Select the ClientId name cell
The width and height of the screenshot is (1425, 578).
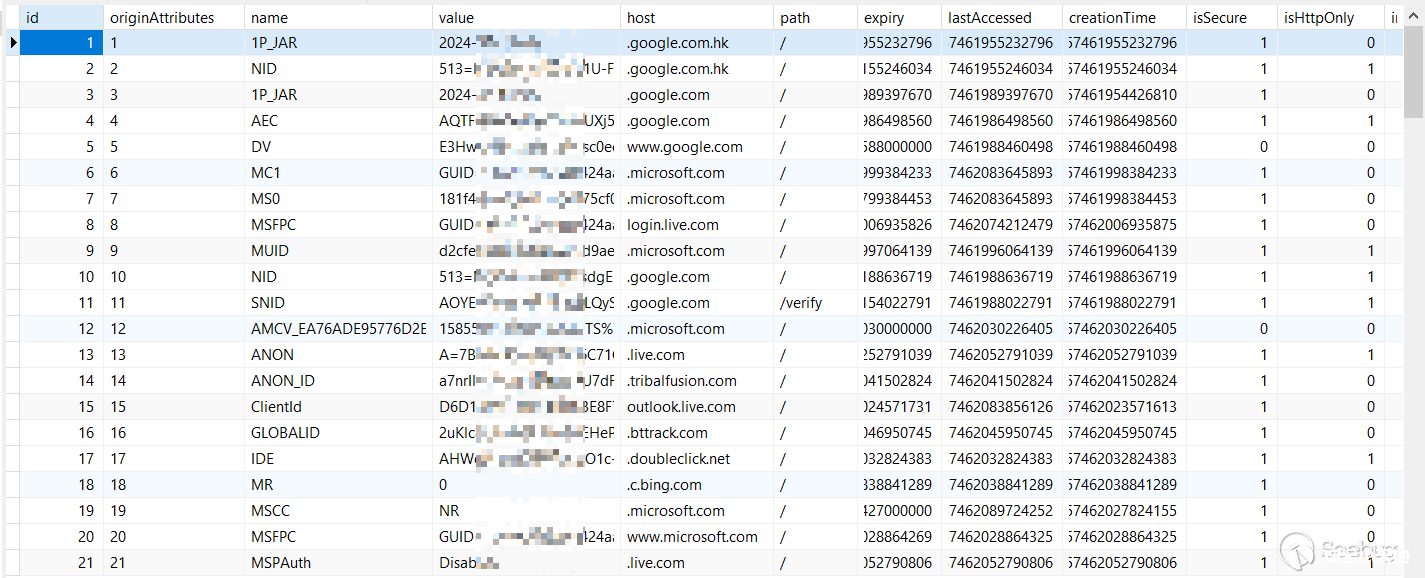(338, 407)
